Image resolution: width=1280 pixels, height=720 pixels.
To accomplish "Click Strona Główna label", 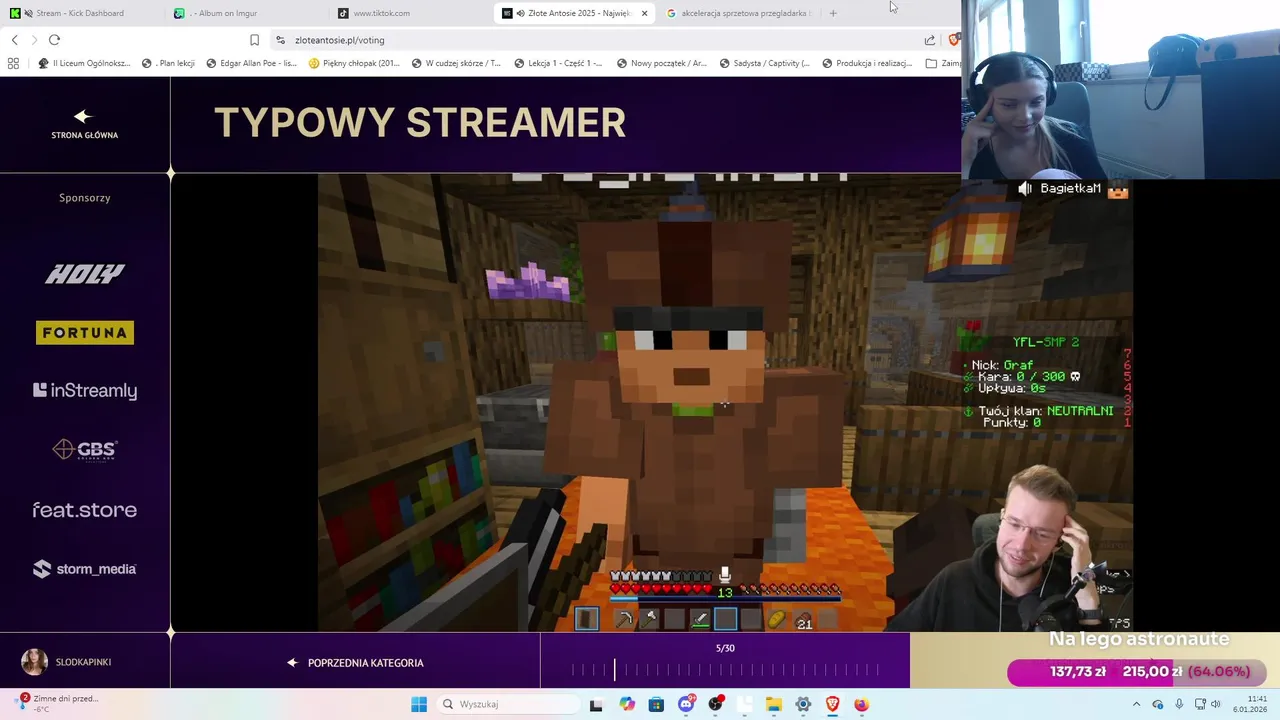I will 85,135.
